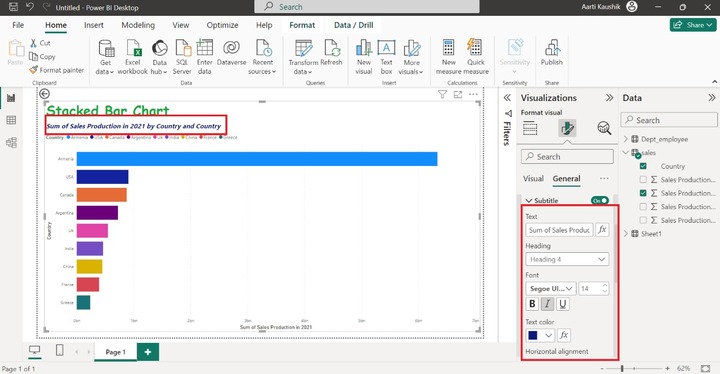
Task: Create a New measure
Action: coord(449,57)
